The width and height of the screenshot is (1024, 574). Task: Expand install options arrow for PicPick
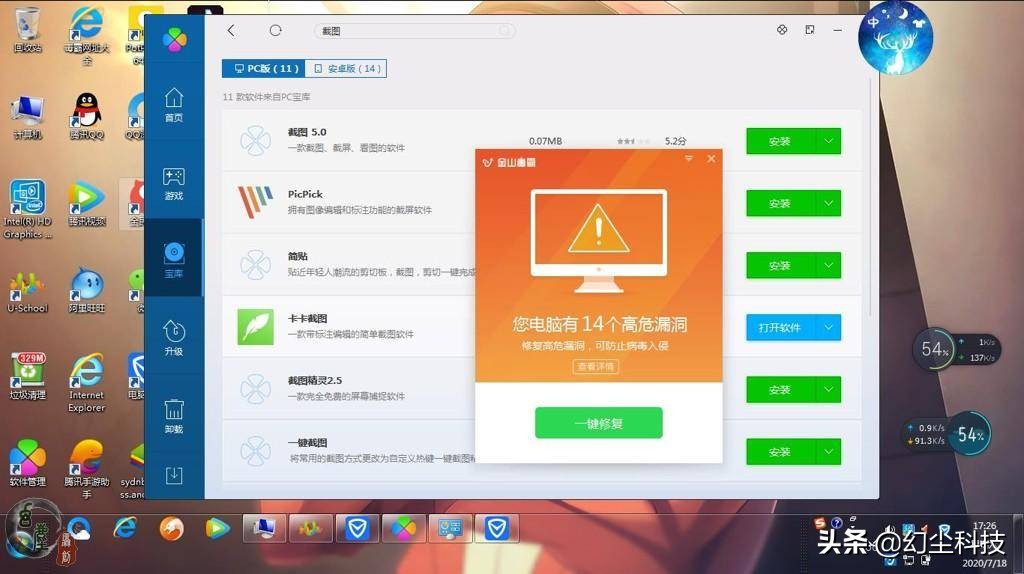point(828,203)
